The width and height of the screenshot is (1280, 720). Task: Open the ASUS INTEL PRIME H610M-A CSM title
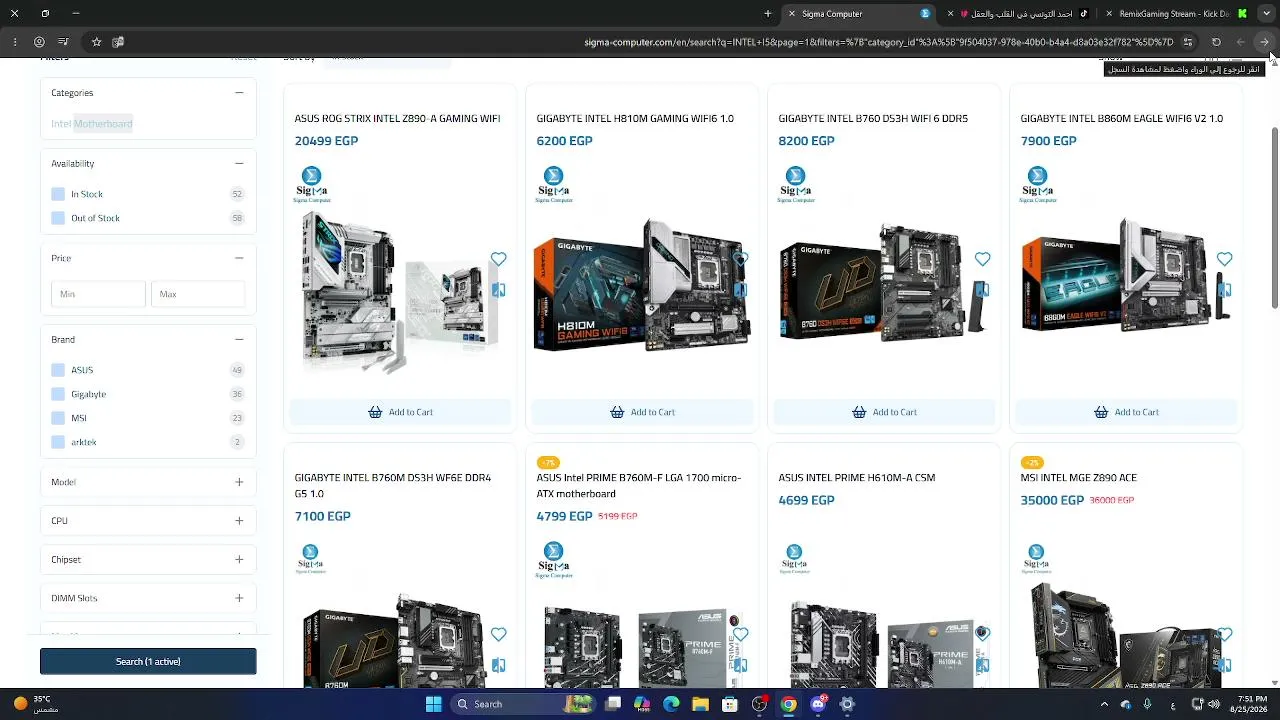[857, 478]
